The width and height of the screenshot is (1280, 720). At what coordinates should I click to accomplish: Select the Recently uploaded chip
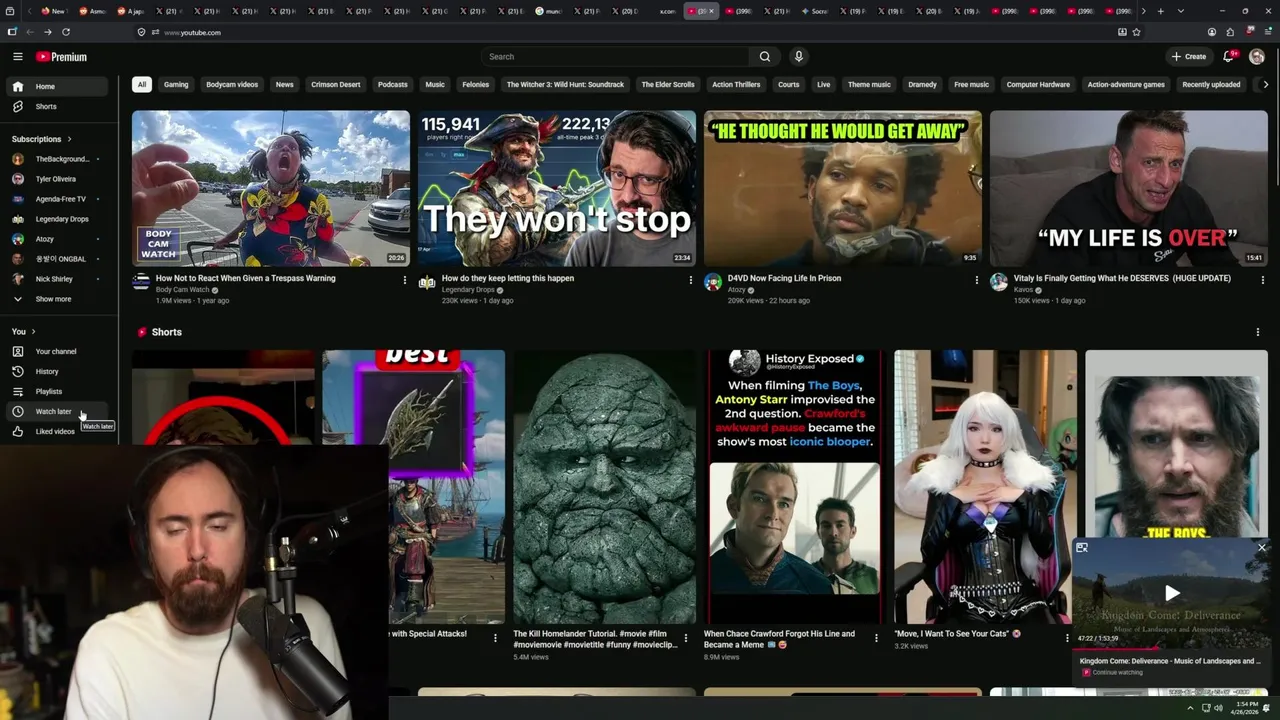1211,85
